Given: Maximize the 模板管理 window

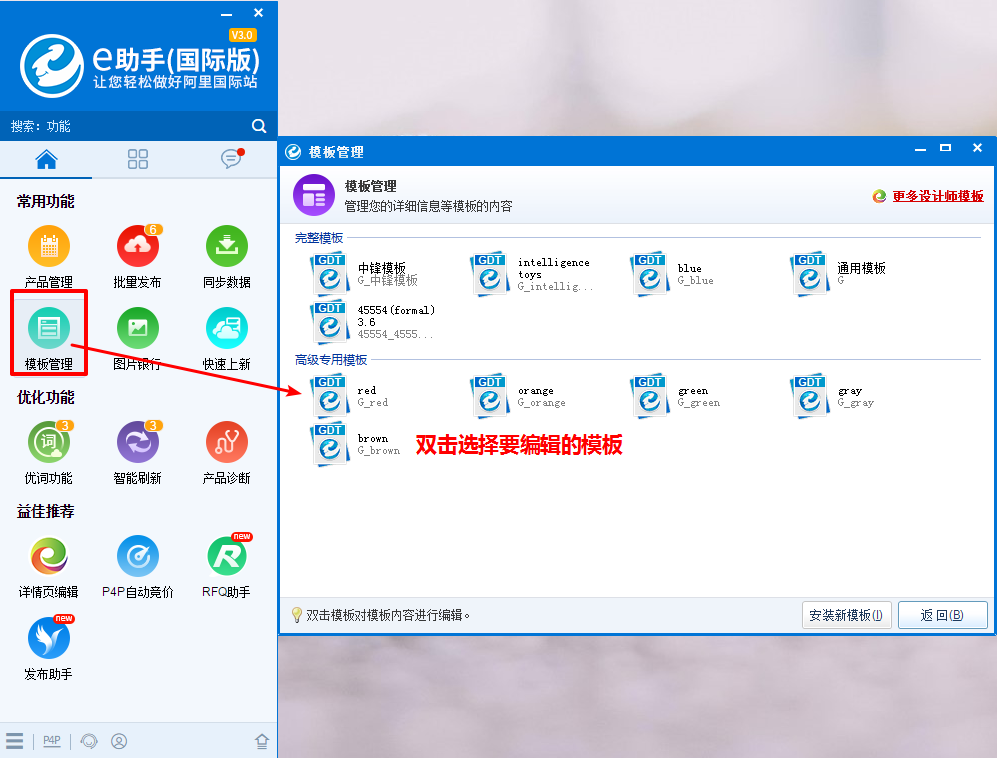Looking at the screenshot, I should click(945, 148).
